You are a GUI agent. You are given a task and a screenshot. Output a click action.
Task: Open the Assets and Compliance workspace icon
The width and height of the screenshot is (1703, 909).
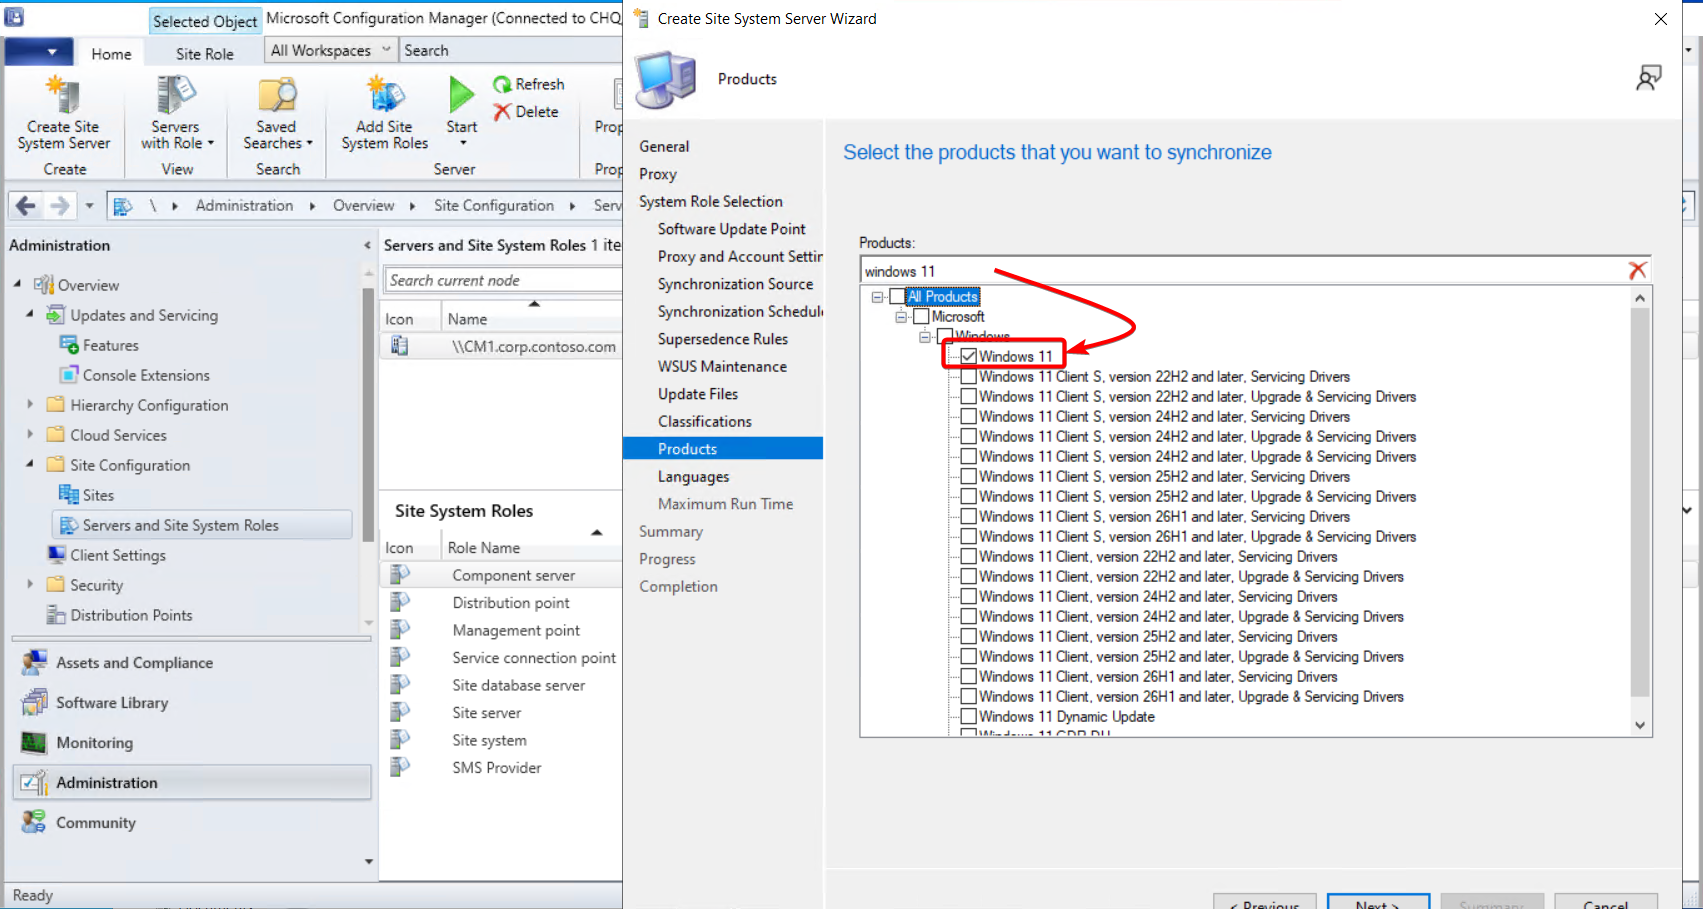34,662
